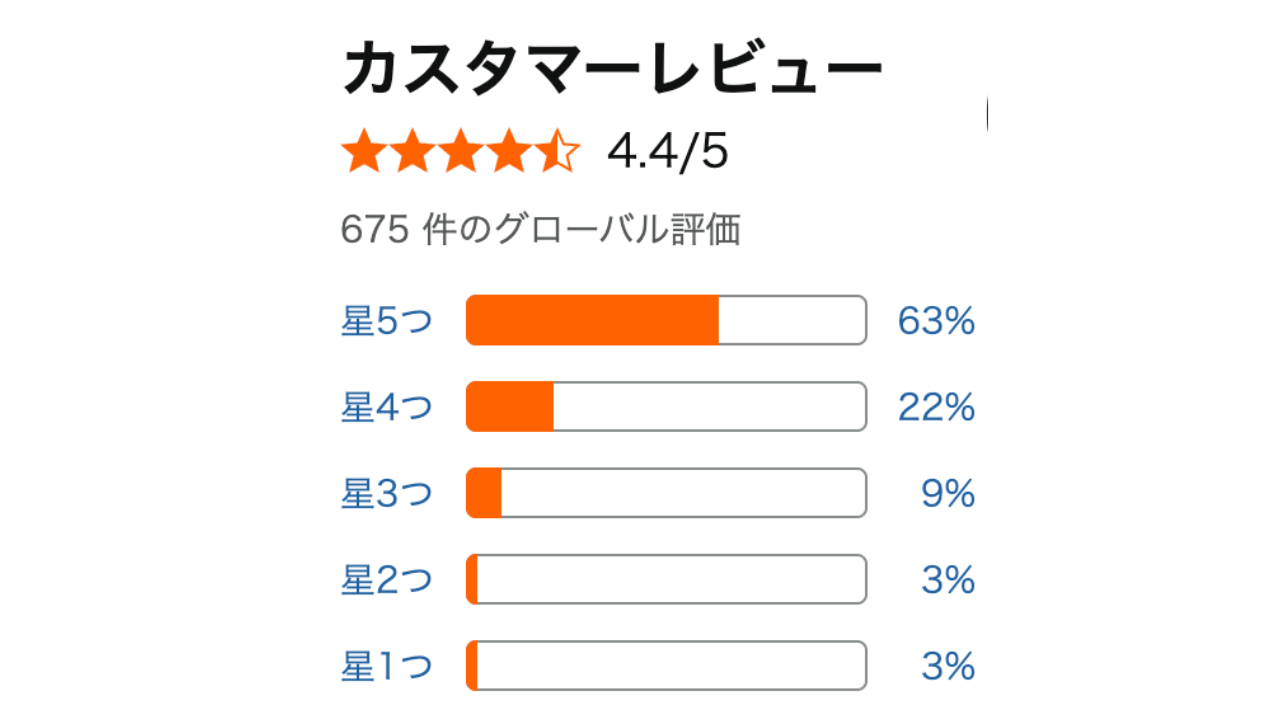Filter reviews by 星3つ
The height and width of the screenshot is (720, 1280).
387,494
